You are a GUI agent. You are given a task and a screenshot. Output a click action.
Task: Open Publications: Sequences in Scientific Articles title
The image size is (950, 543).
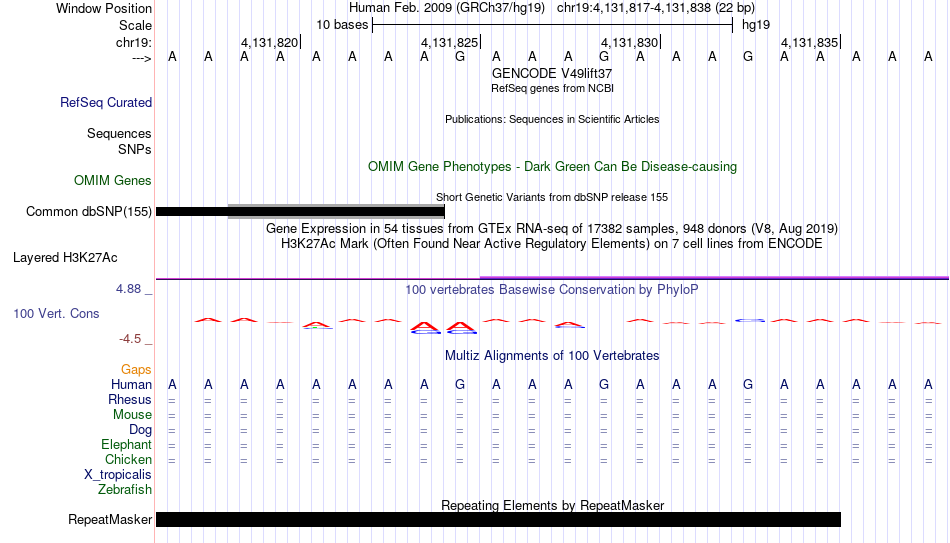point(552,119)
